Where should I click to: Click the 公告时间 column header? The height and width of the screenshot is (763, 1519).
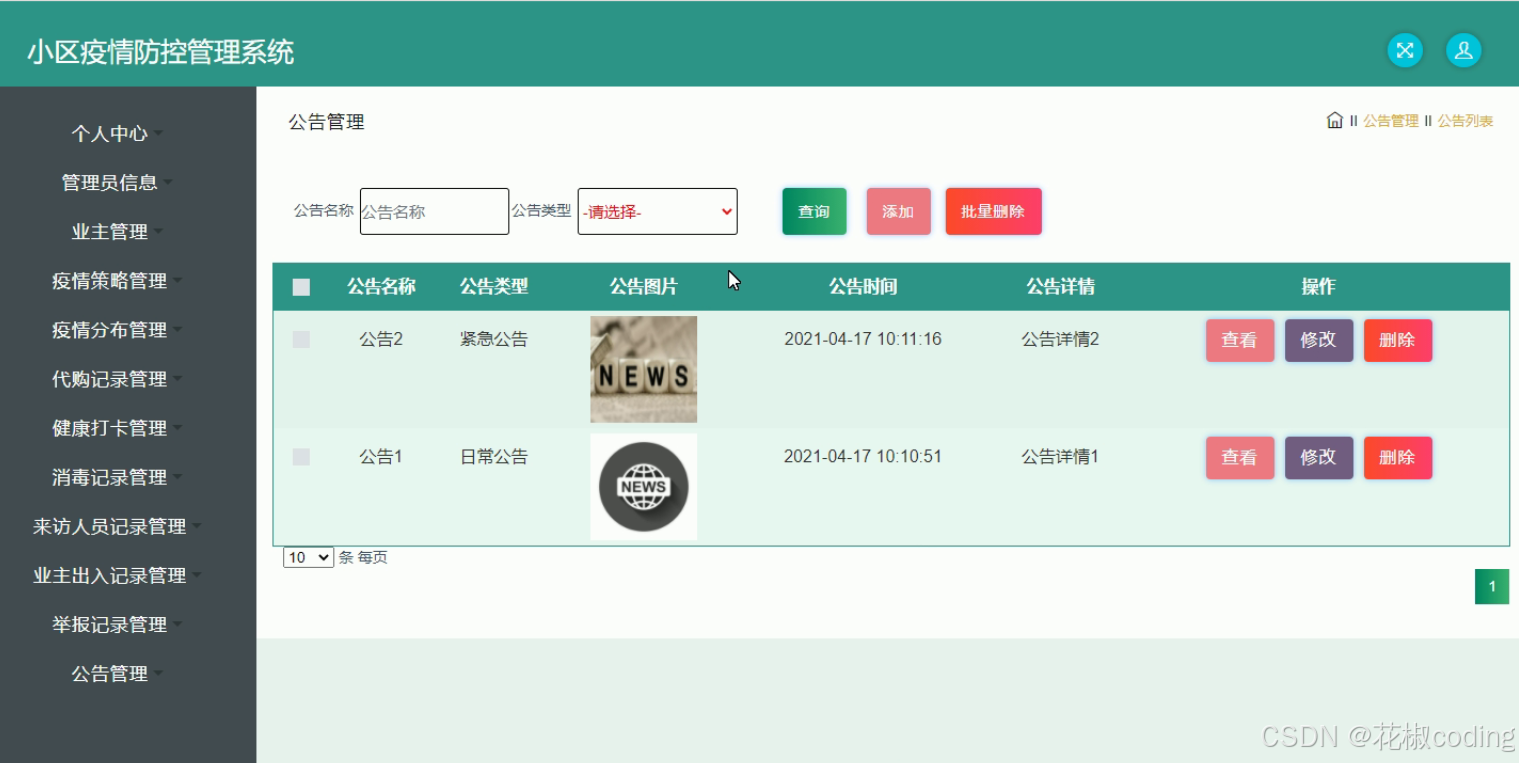863,287
